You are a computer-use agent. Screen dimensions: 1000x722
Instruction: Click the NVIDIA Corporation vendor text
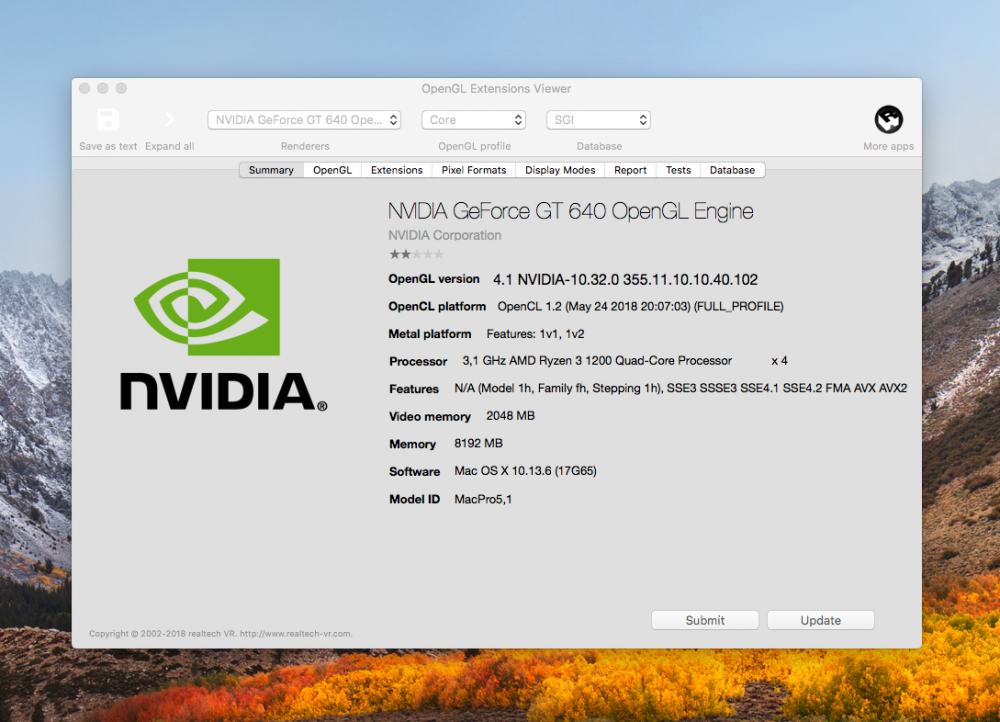[x=445, y=235]
